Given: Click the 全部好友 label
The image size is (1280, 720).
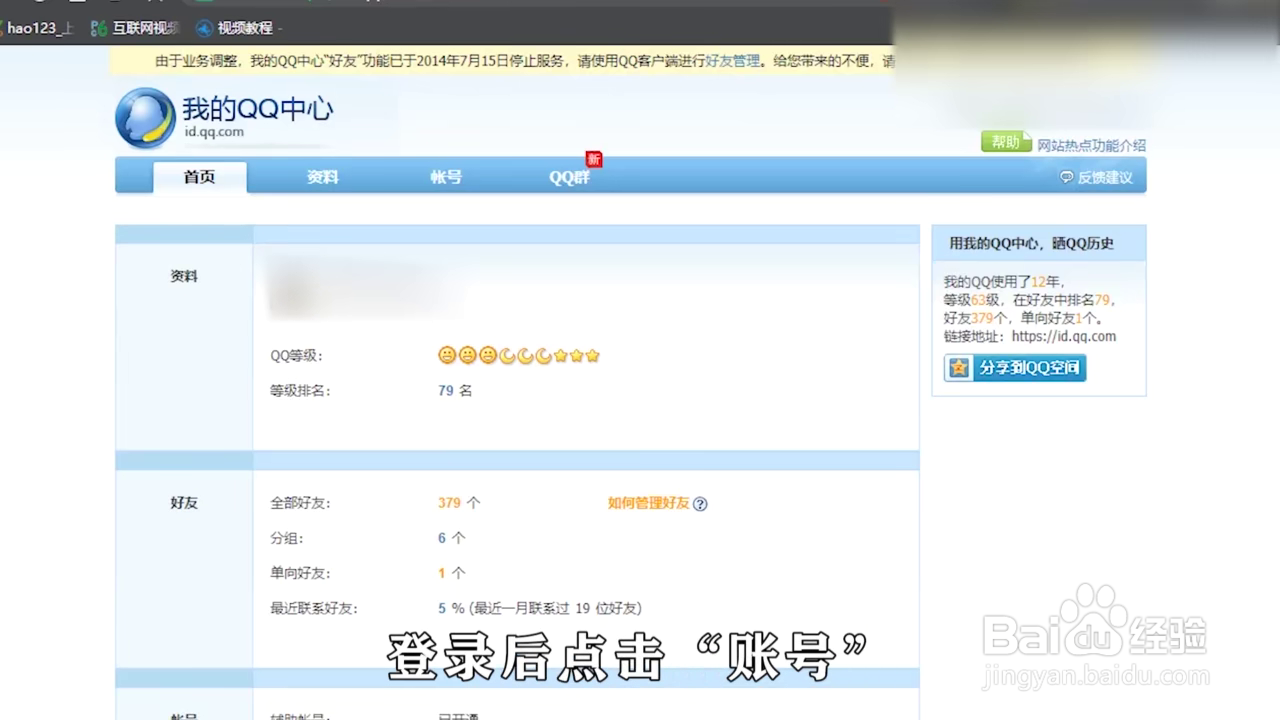Looking at the screenshot, I should pyautogui.click(x=300, y=503).
